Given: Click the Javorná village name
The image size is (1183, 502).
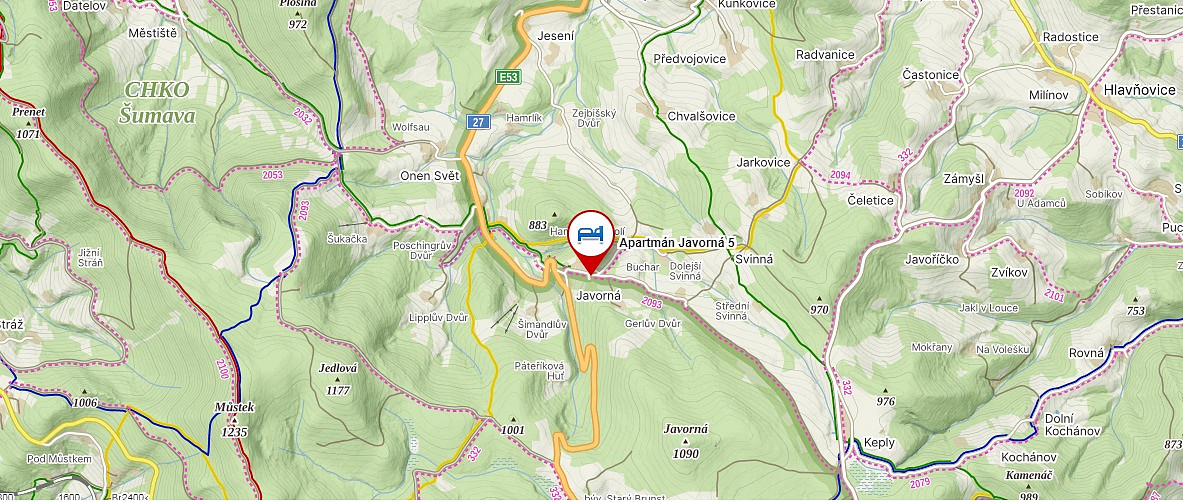Looking at the screenshot, I should 598,296.
